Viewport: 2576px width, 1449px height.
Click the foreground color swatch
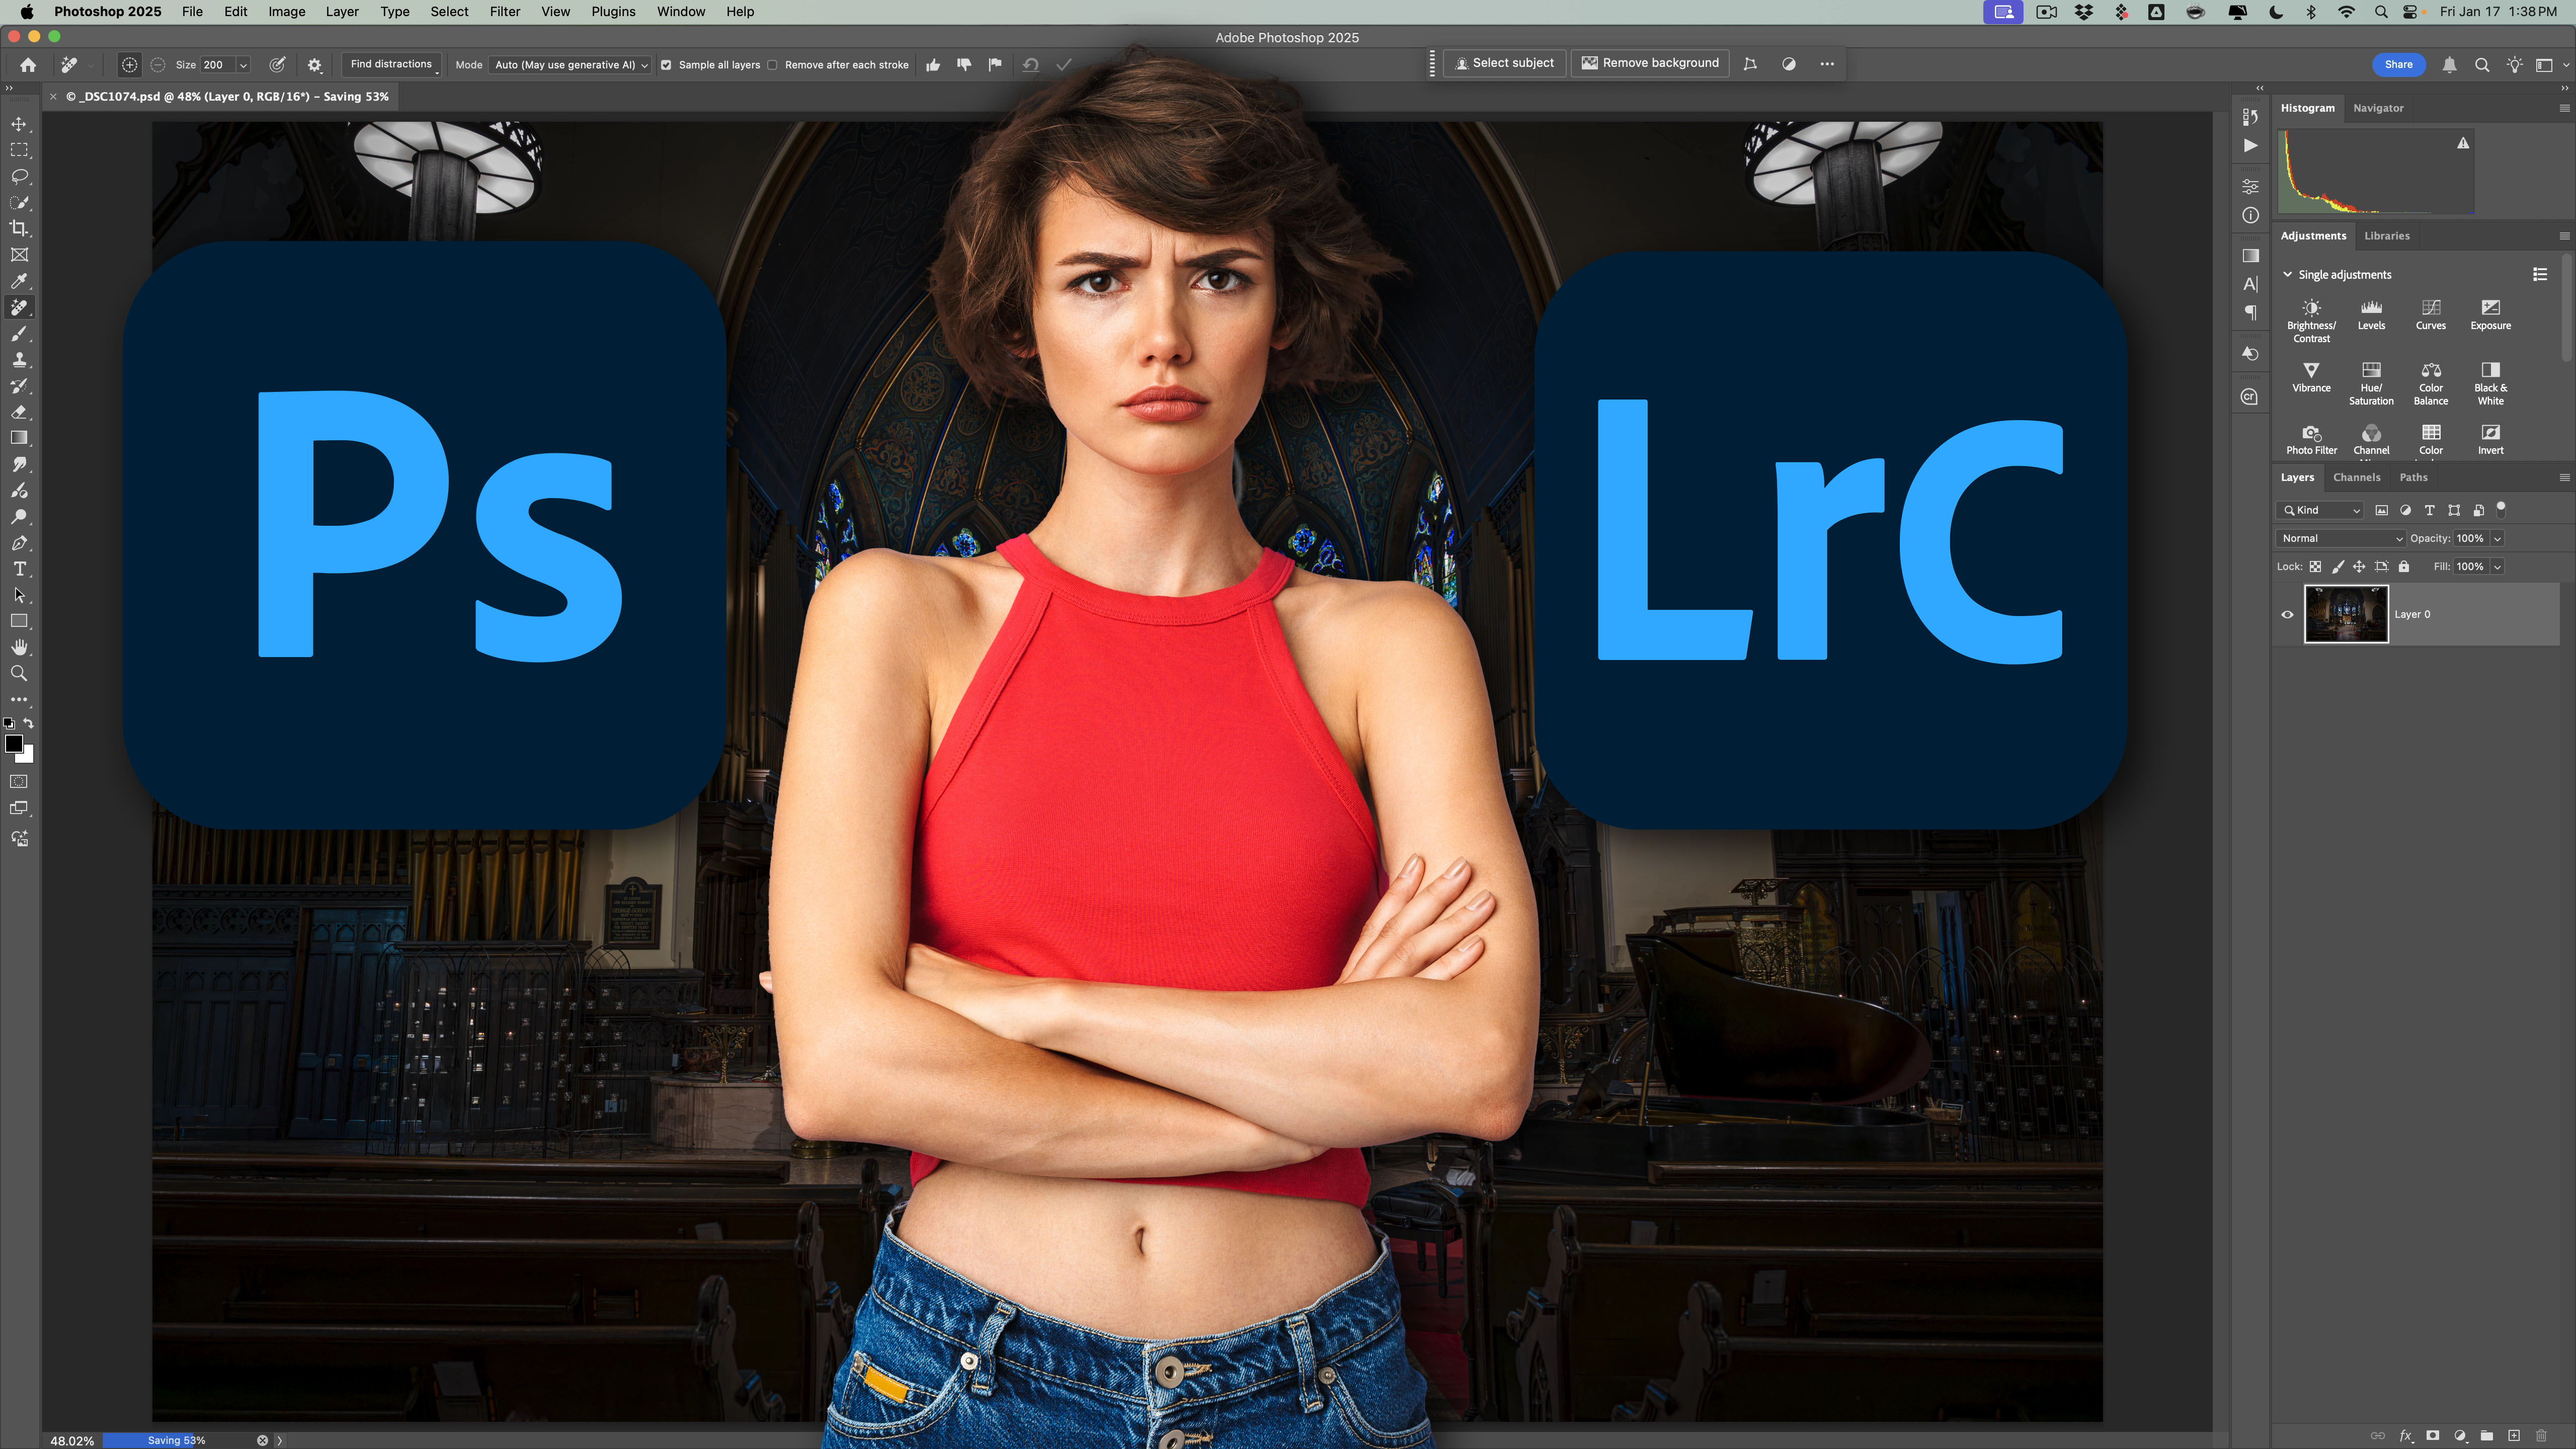(14, 743)
